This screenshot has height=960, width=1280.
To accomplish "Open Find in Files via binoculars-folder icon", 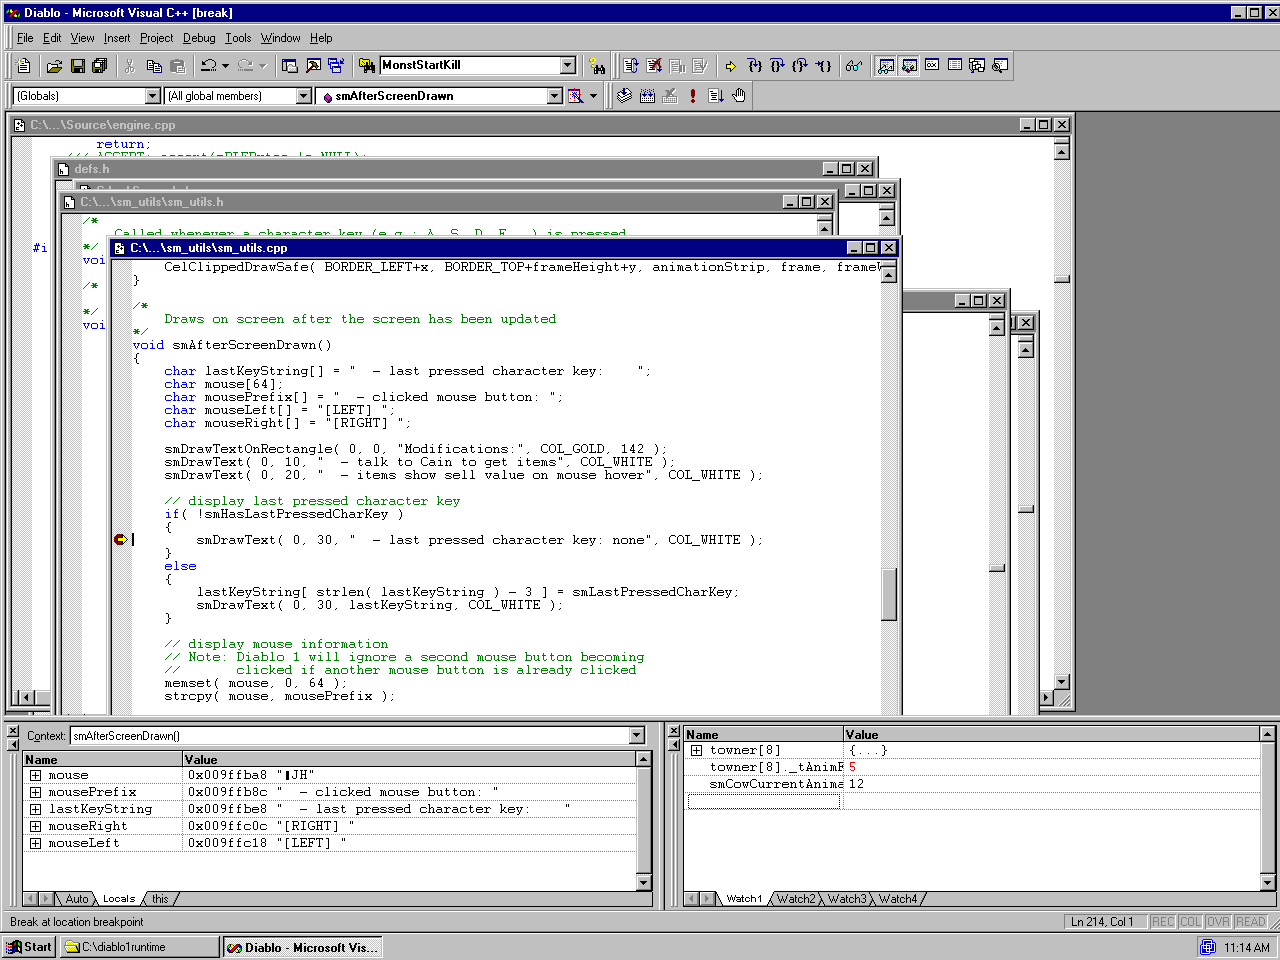I will (x=367, y=66).
